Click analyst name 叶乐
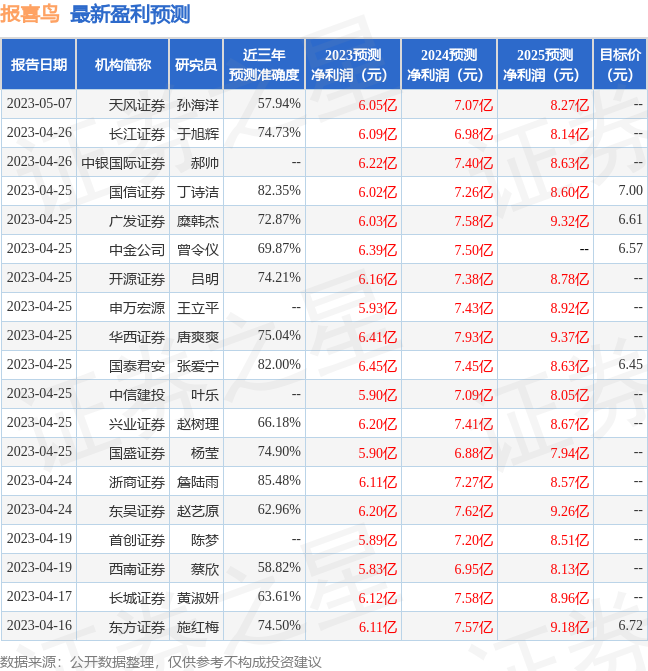Screen dimensions: 648x671 (205, 395)
